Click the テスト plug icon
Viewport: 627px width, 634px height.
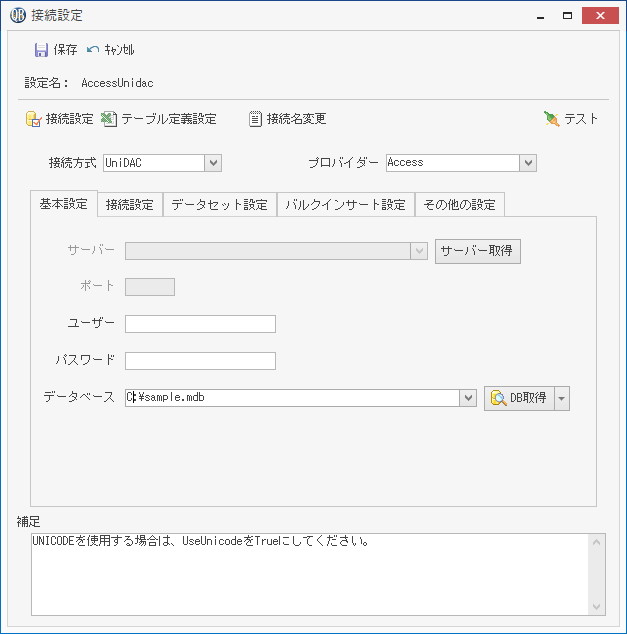click(x=551, y=119)
